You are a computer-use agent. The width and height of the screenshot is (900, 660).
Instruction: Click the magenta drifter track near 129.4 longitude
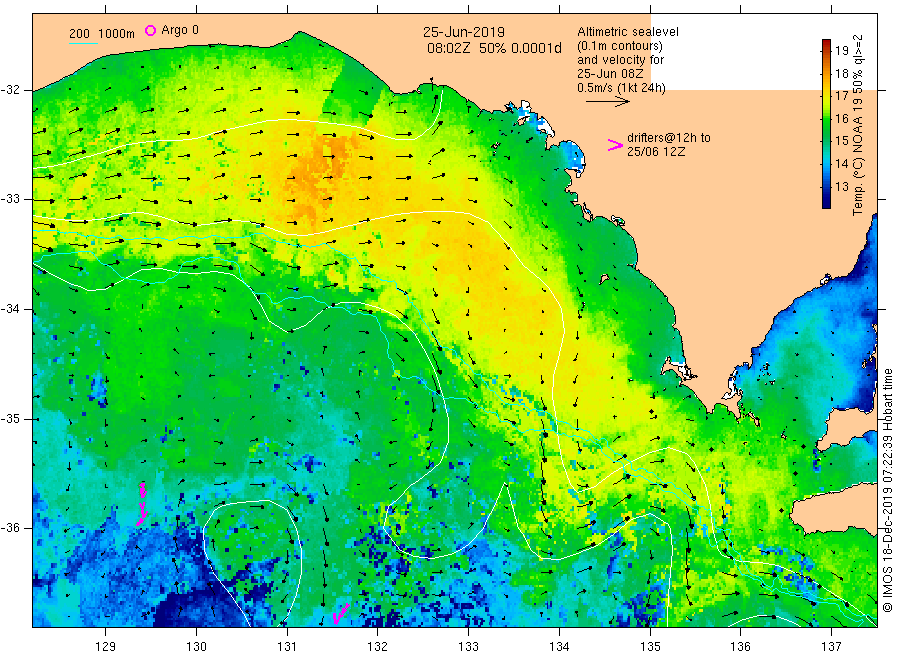coord(142,504)
